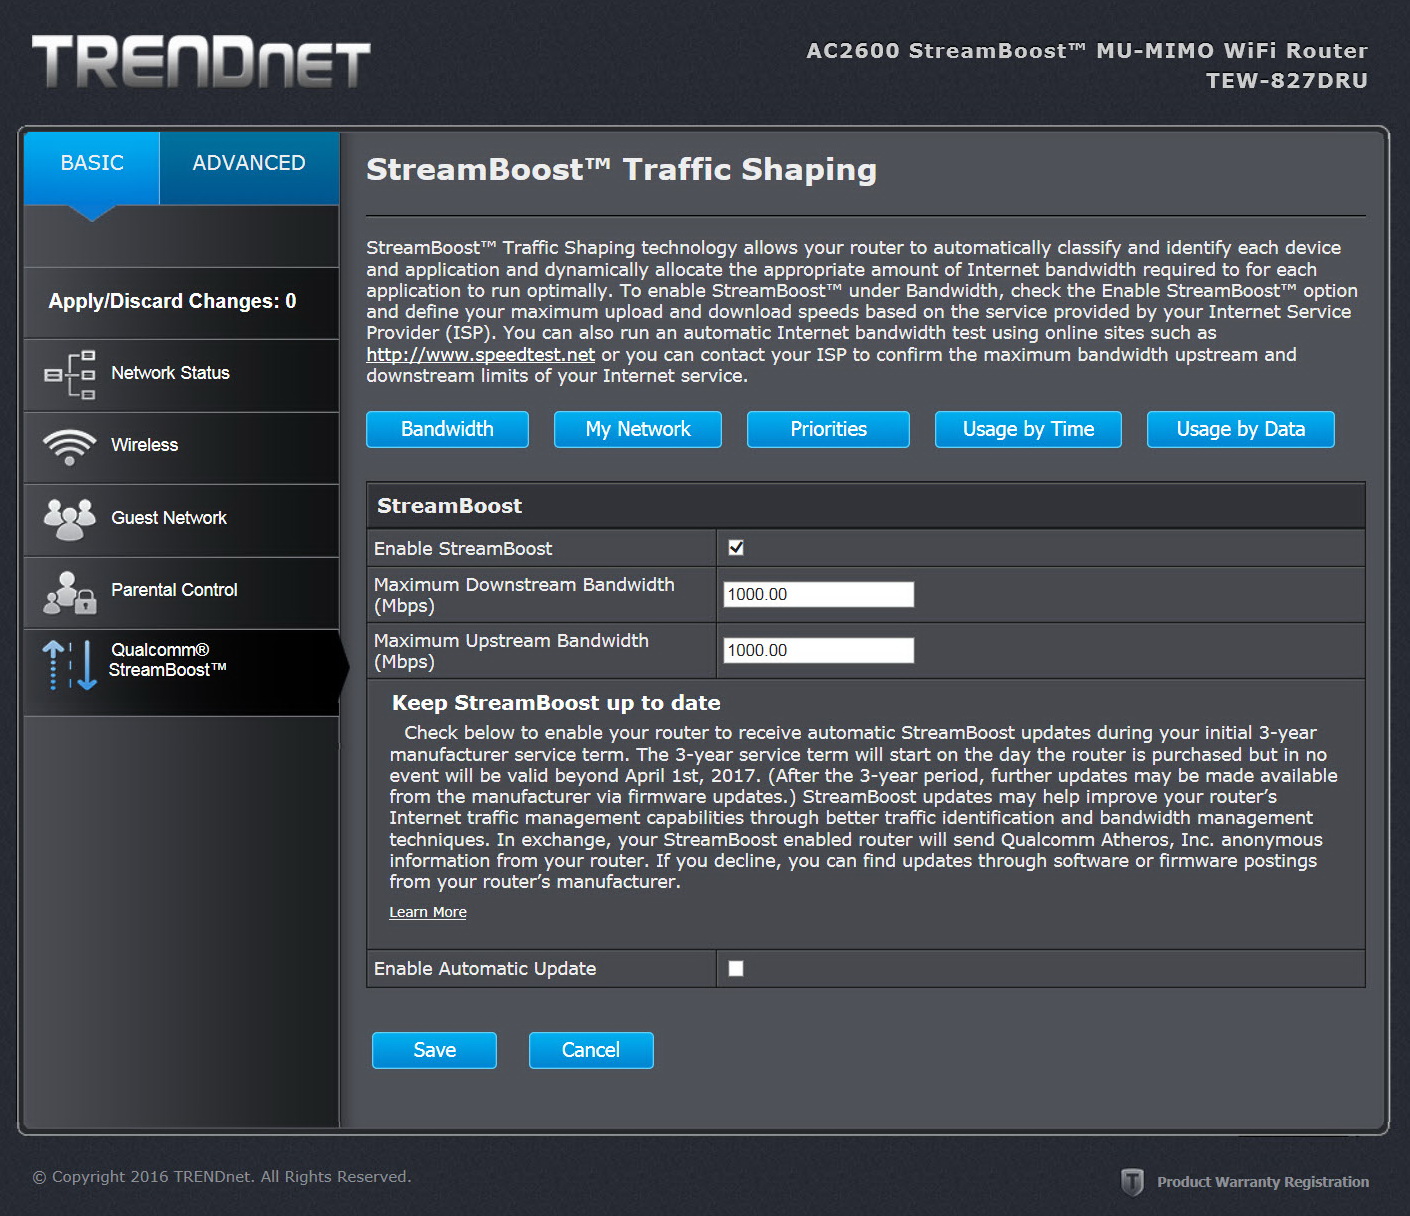Cancel the StreamBoost changes

tap(591, 1050)
